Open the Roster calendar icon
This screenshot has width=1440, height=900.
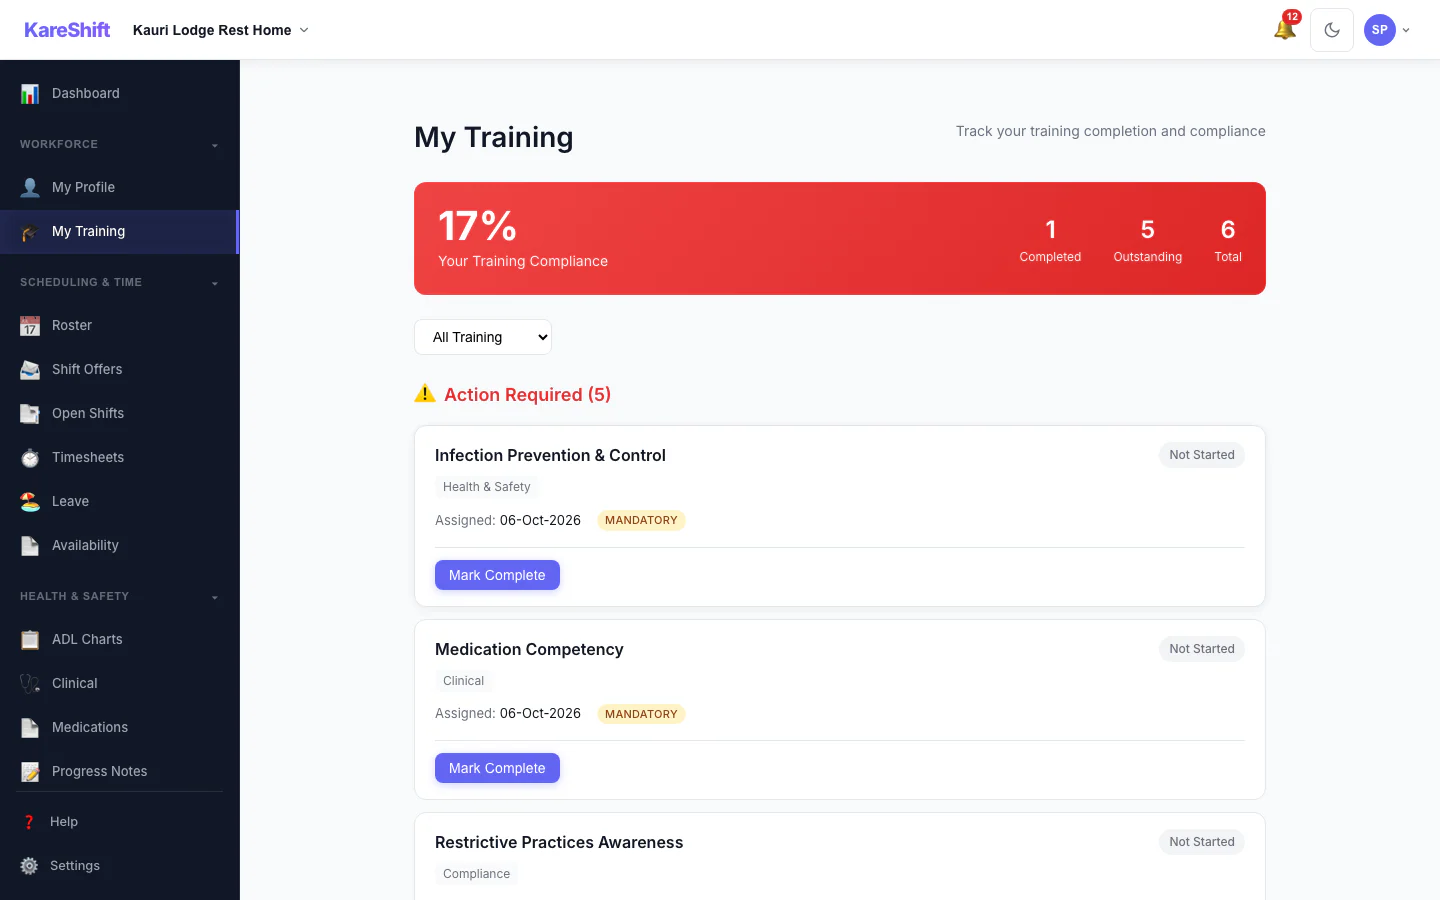point(30,326)
